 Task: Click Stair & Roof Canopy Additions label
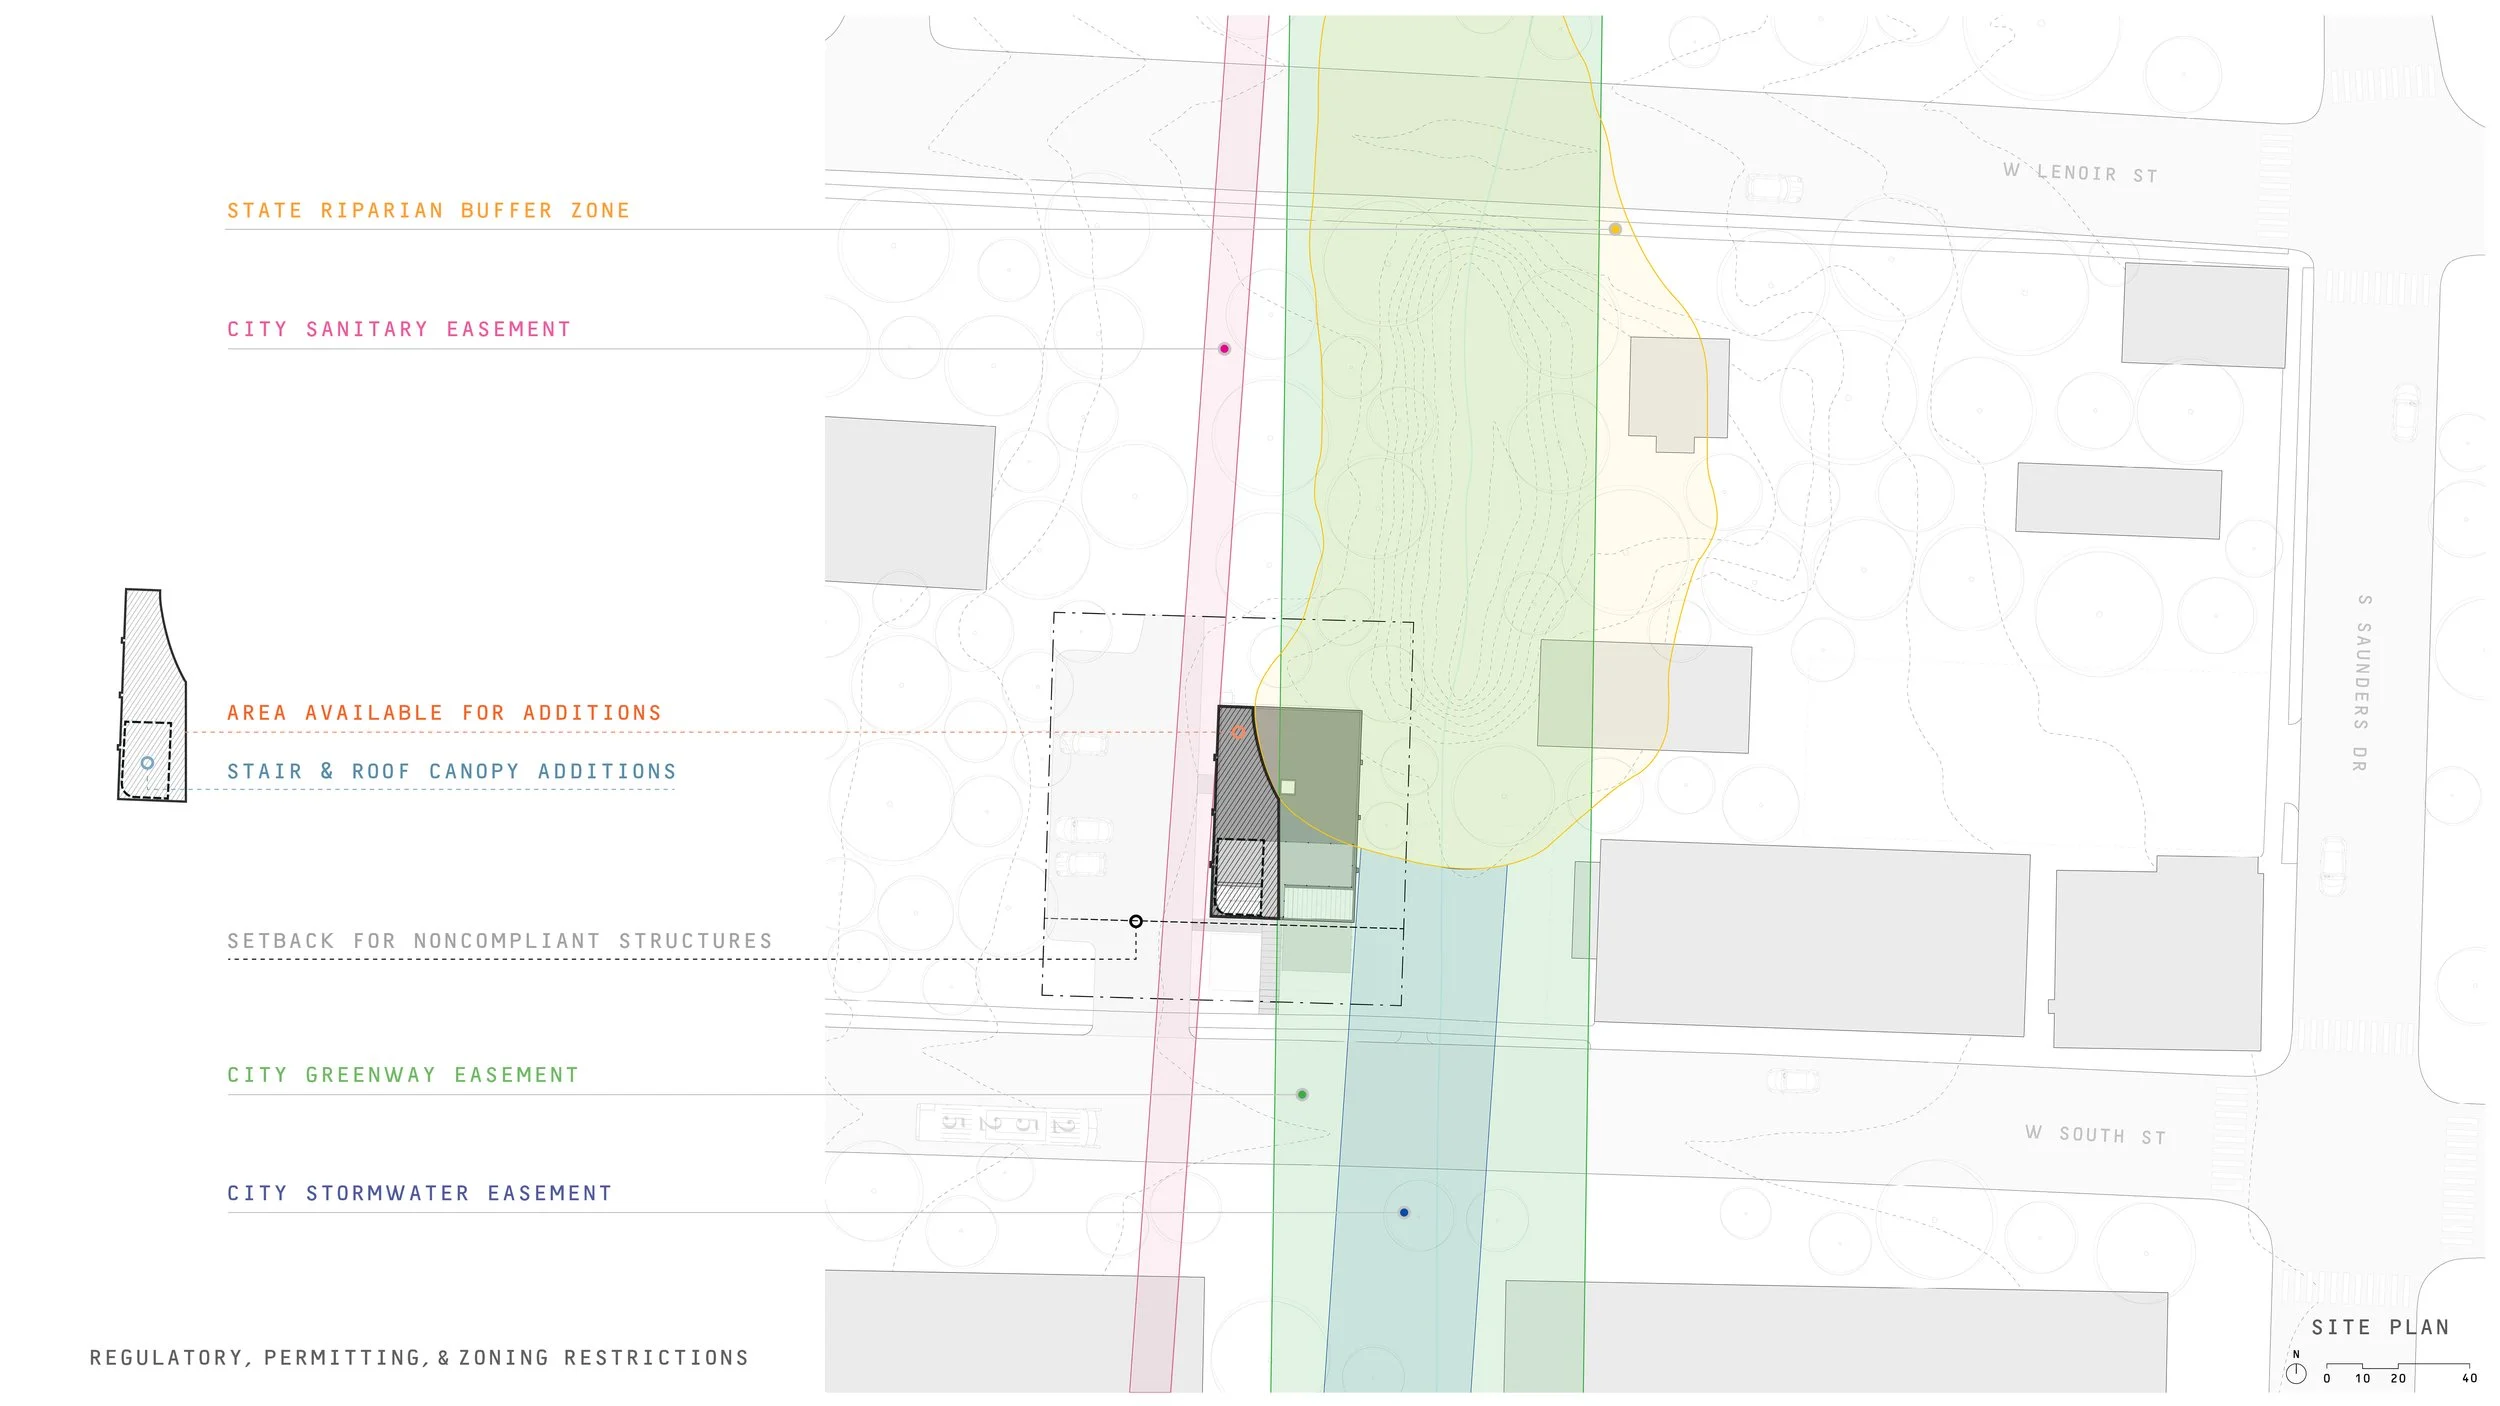452,772
